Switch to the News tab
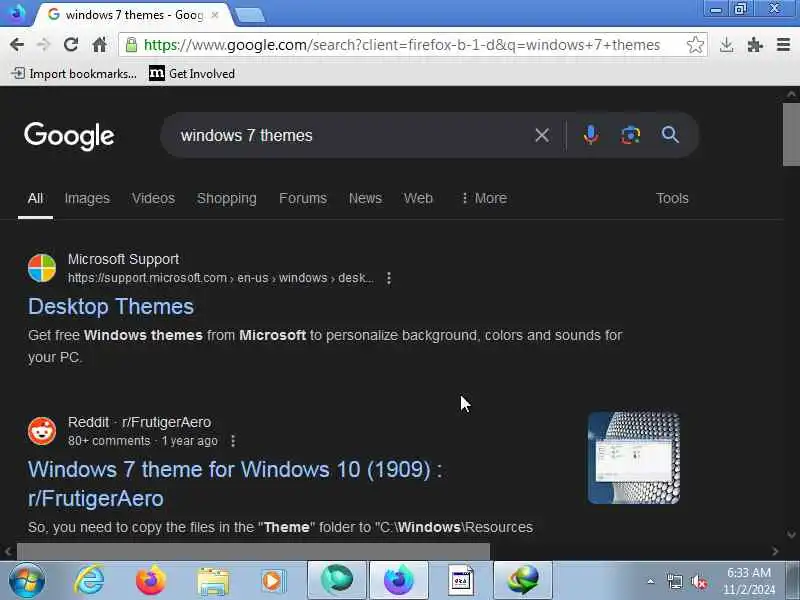The height and width of the screenshot is (600, 800). 365,198
